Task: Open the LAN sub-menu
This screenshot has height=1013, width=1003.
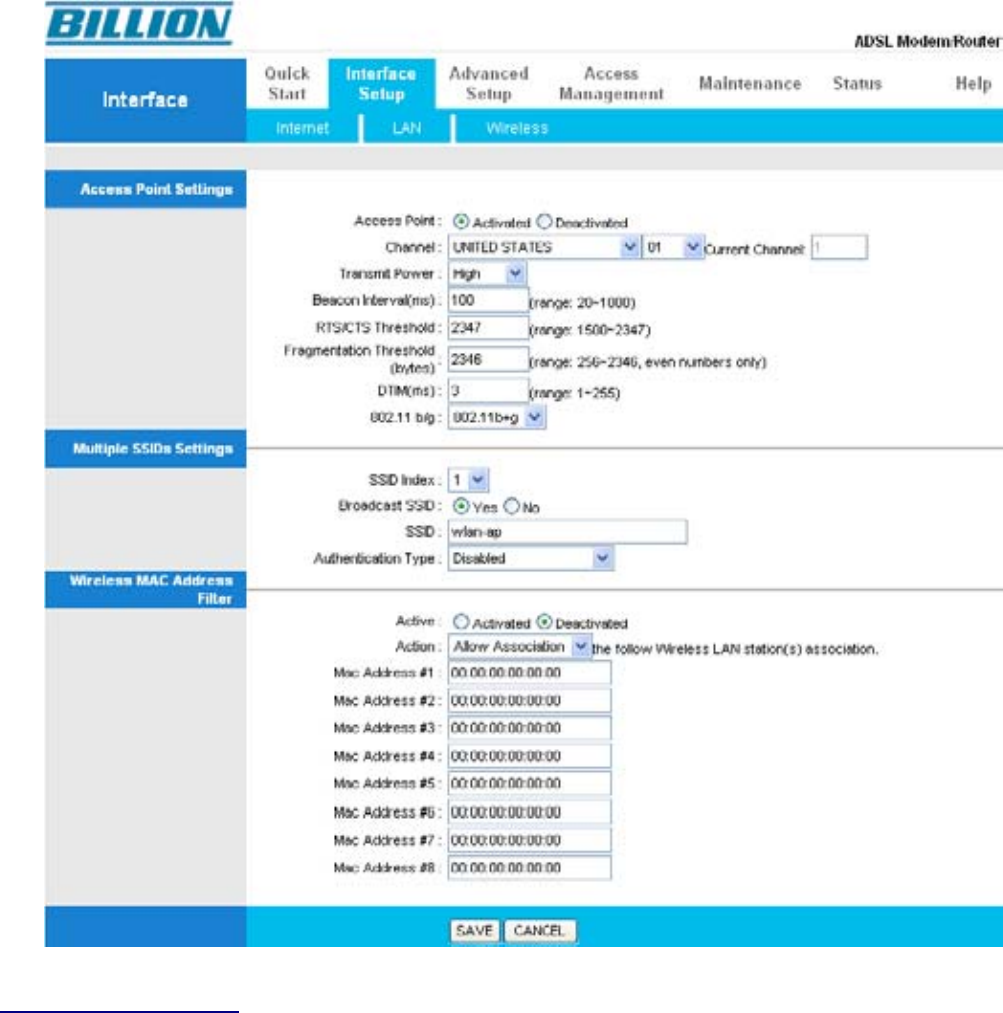Action: (407, 128)
